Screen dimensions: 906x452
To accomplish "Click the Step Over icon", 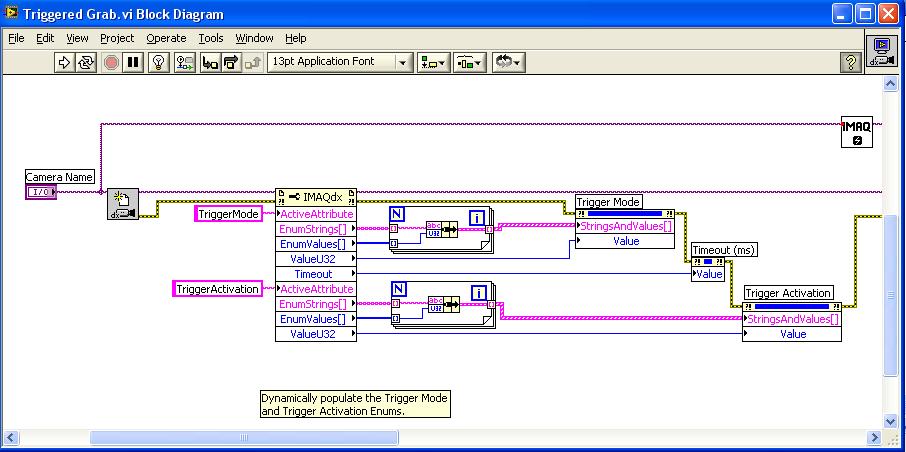I will 231,62.
